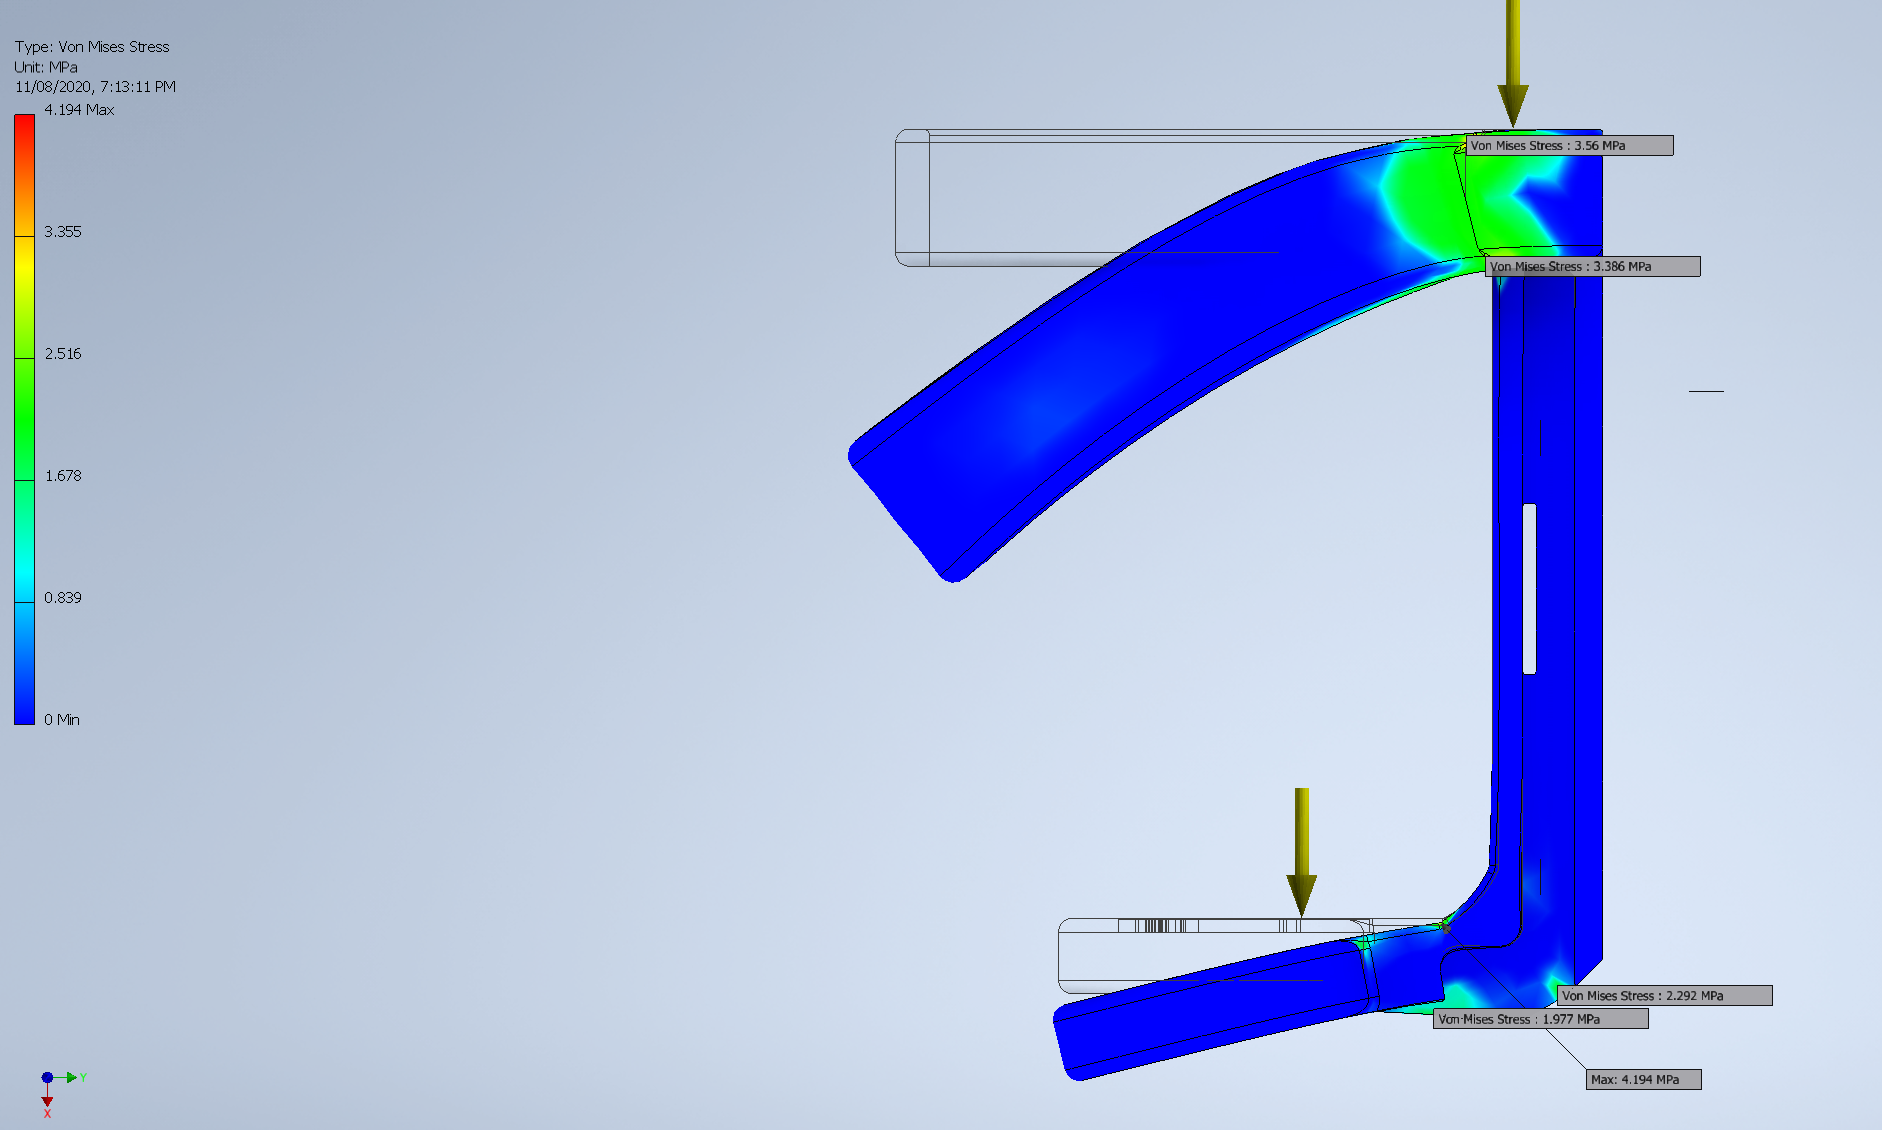Screen dimensions: 1882x1130
Task: Click the white slot in the vertical bracket
Action: (1529, 589)
